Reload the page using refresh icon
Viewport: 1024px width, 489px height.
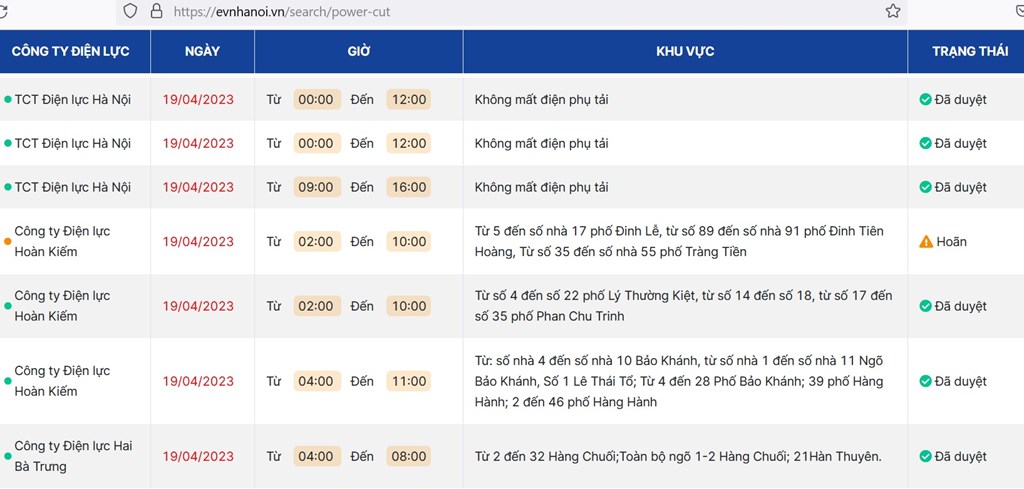pos(3,11)
